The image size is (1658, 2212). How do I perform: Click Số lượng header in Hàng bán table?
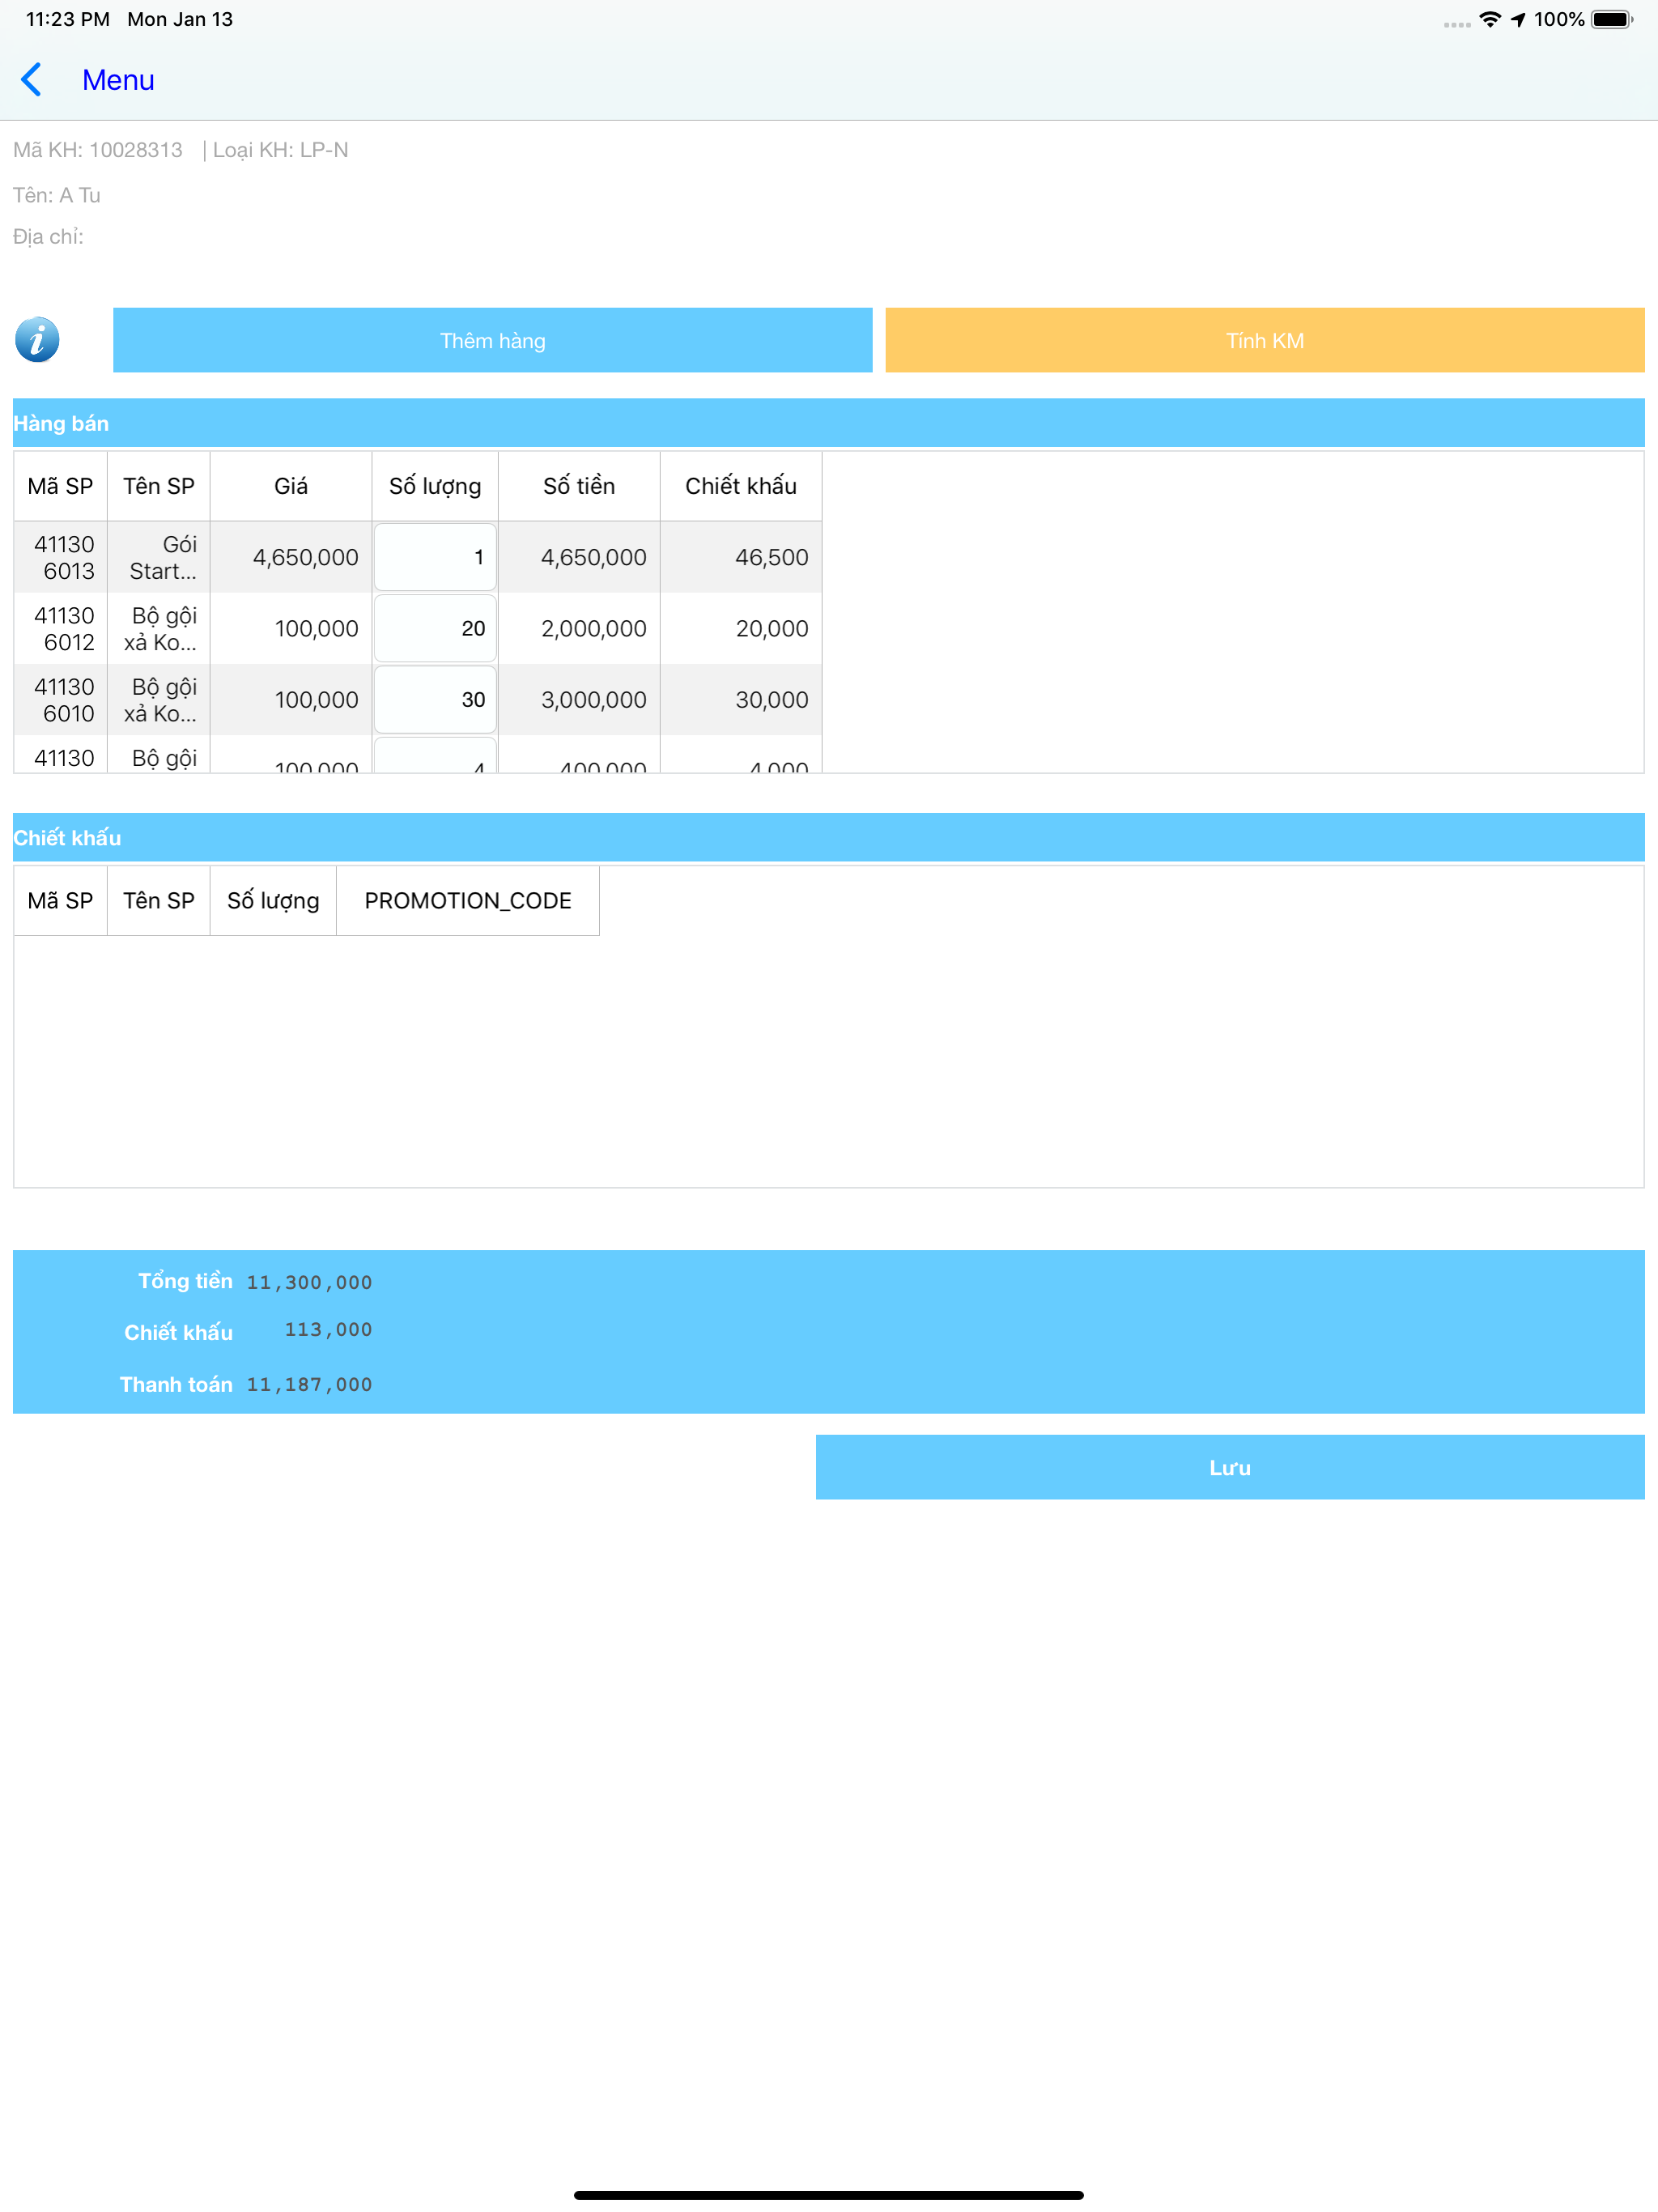click(x=435, y=486)
